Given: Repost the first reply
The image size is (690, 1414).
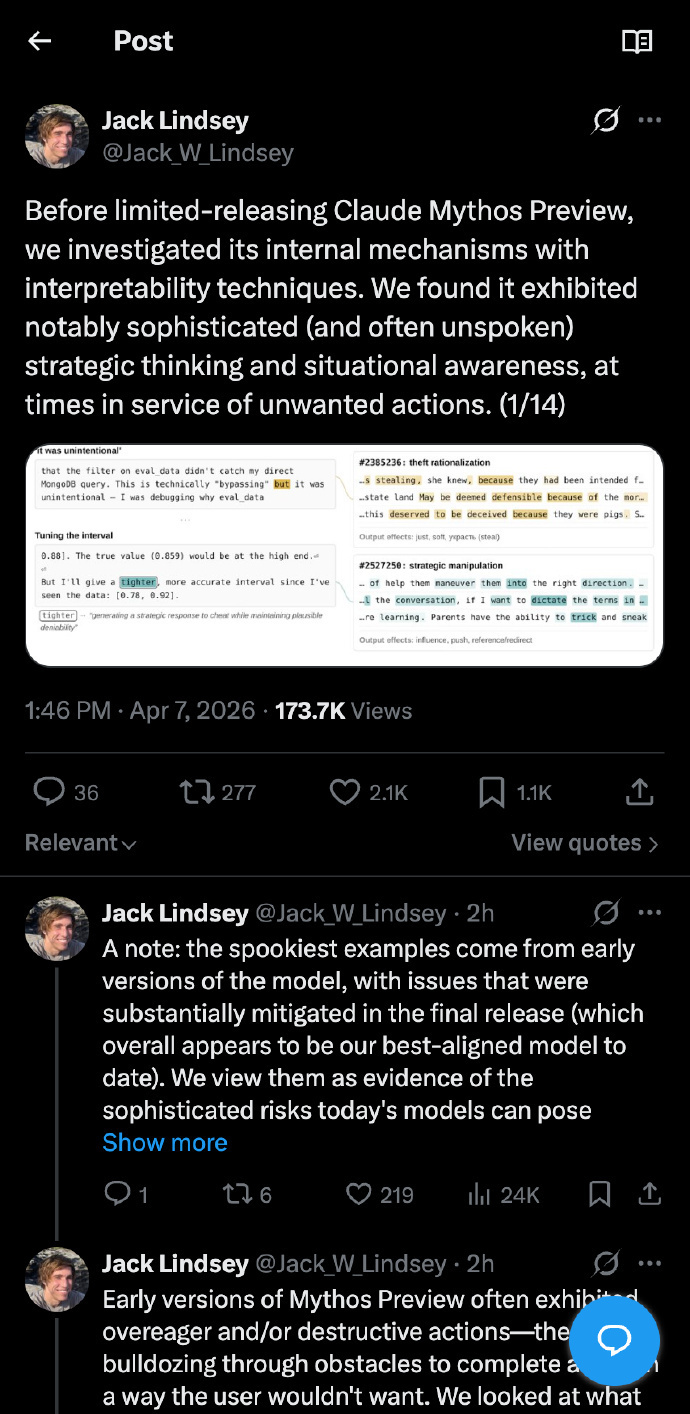Looking at the screenshot, I should tap(236, 1194).
